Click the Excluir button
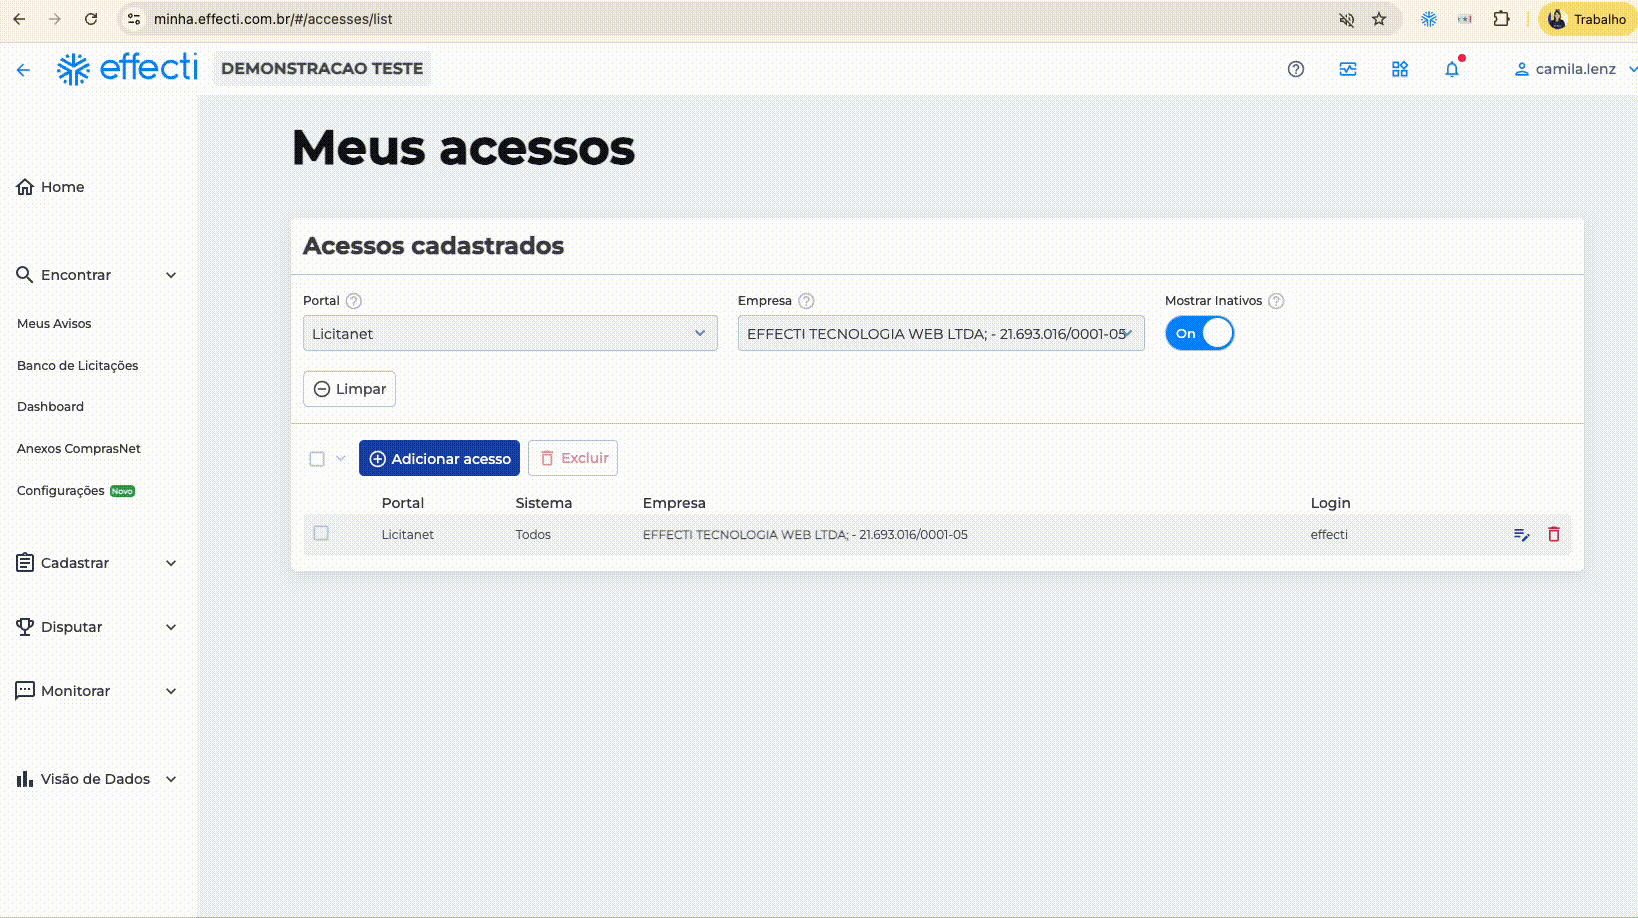The image size is (1638, 918). pyautogui.click(x=573, y=458)
